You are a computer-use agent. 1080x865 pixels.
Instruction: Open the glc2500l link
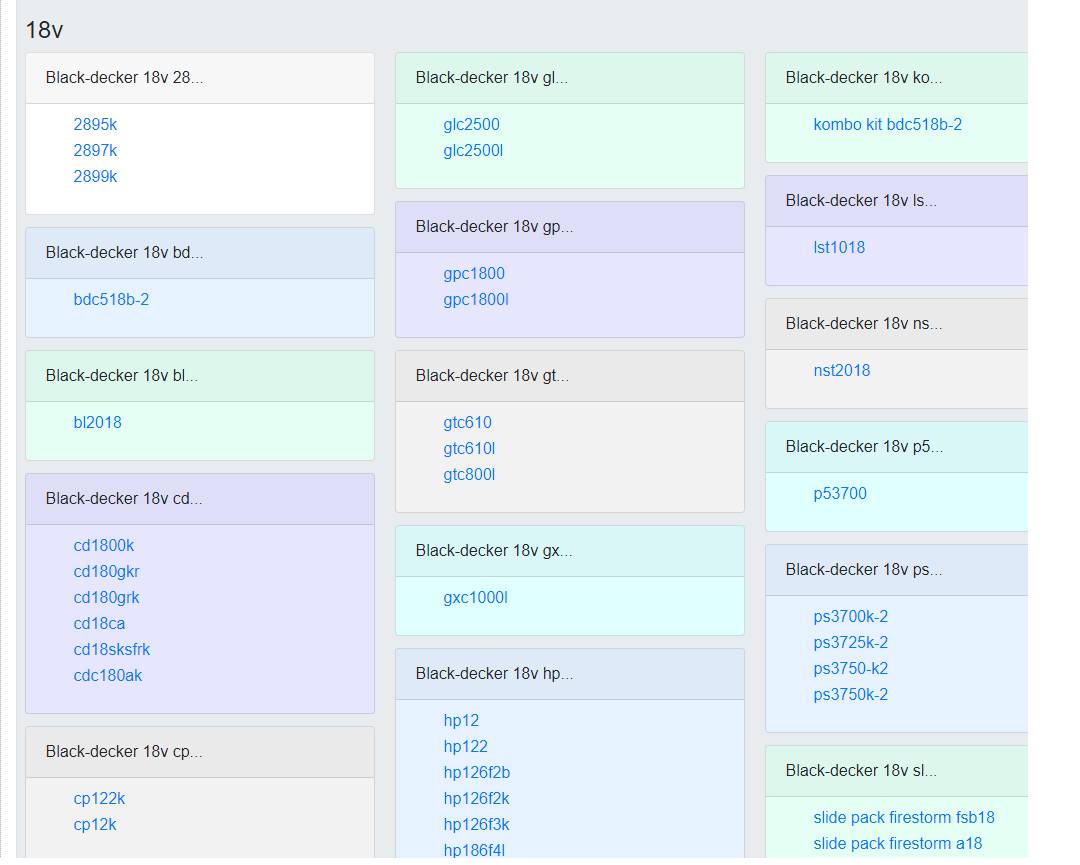(473, 151)
